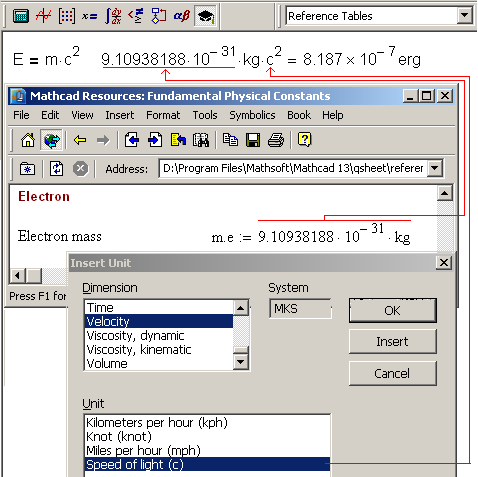Close the Insert Unit dialog

click(444, 263)
